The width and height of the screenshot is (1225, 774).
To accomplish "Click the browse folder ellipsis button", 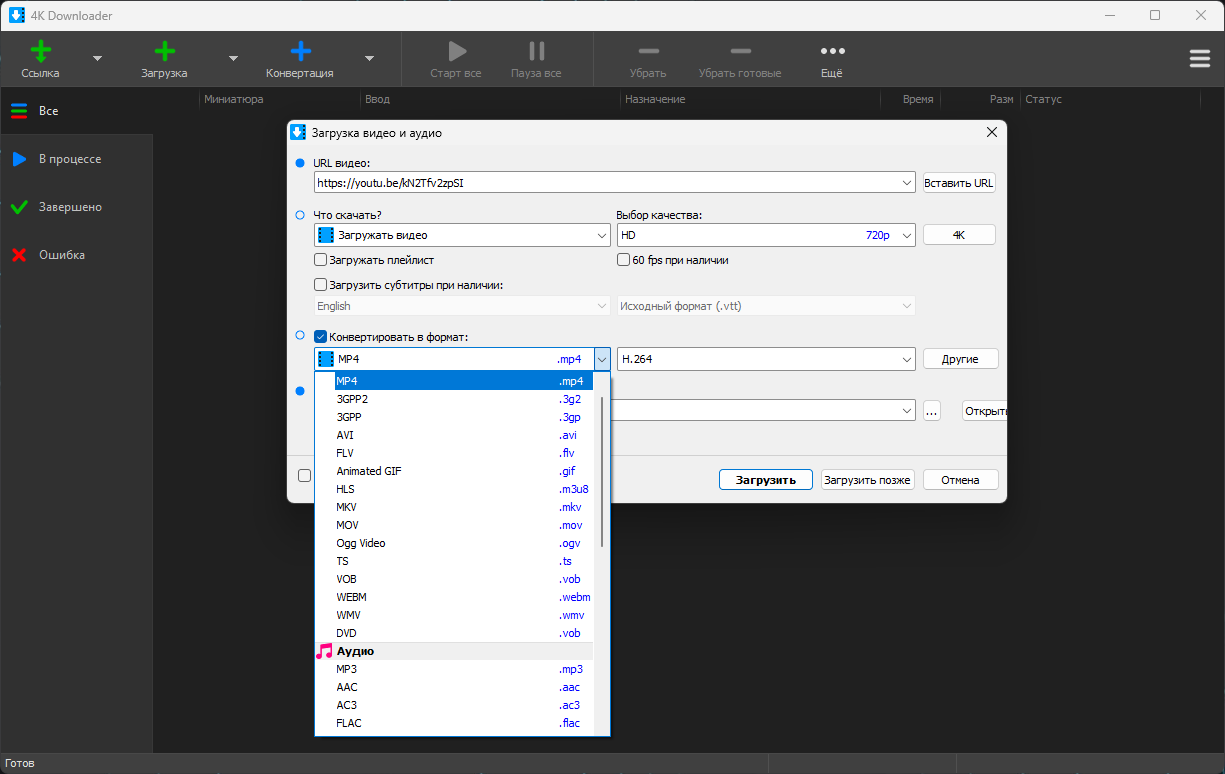I will 932,410.
